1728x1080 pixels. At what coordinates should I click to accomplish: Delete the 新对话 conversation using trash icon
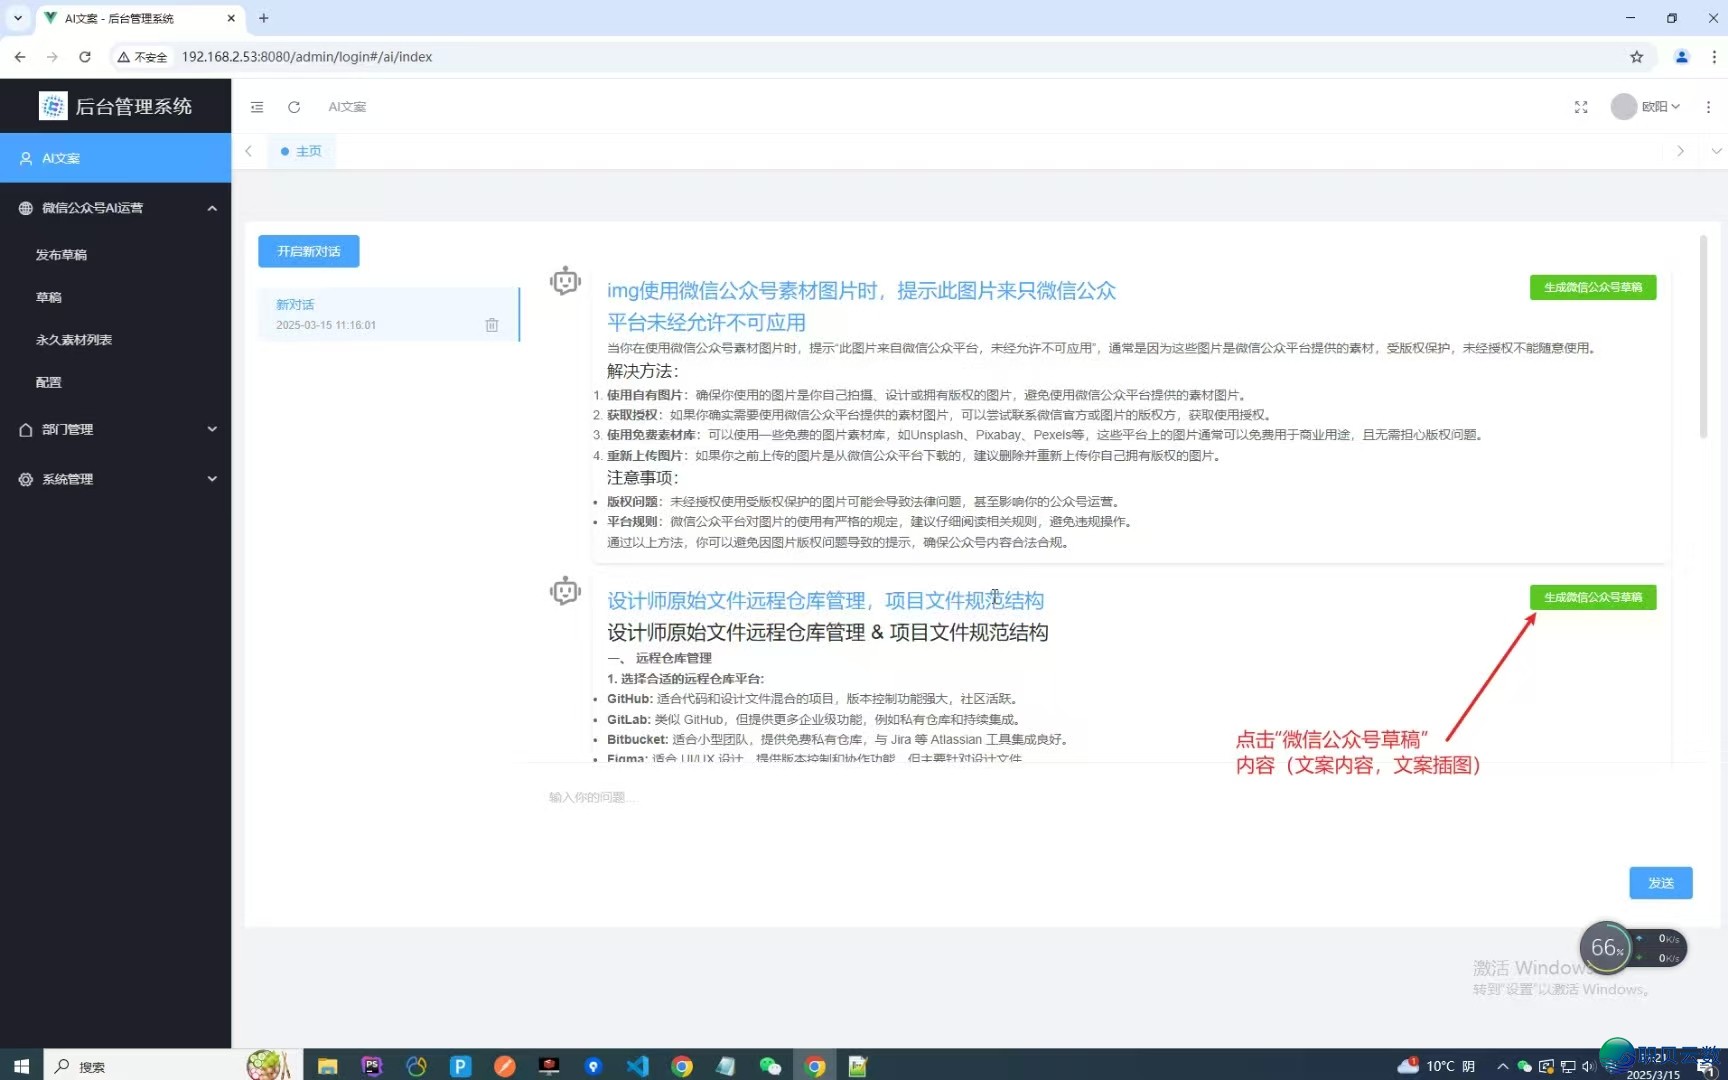(x=491, y=324)
